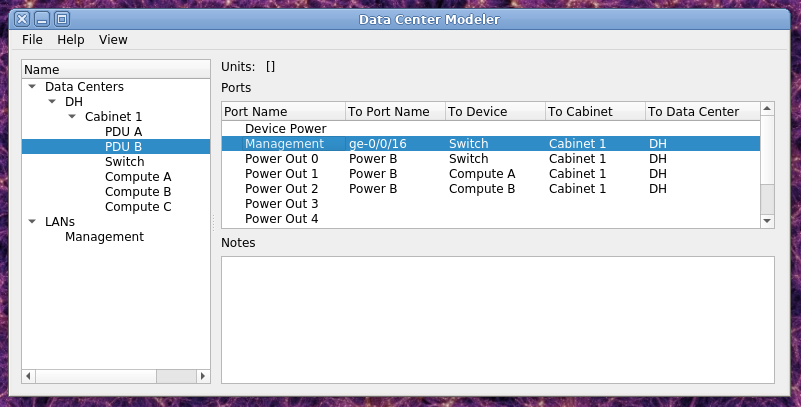Collapse the LANs tree node
Screen dimensions: 801x407
[32, 222]
